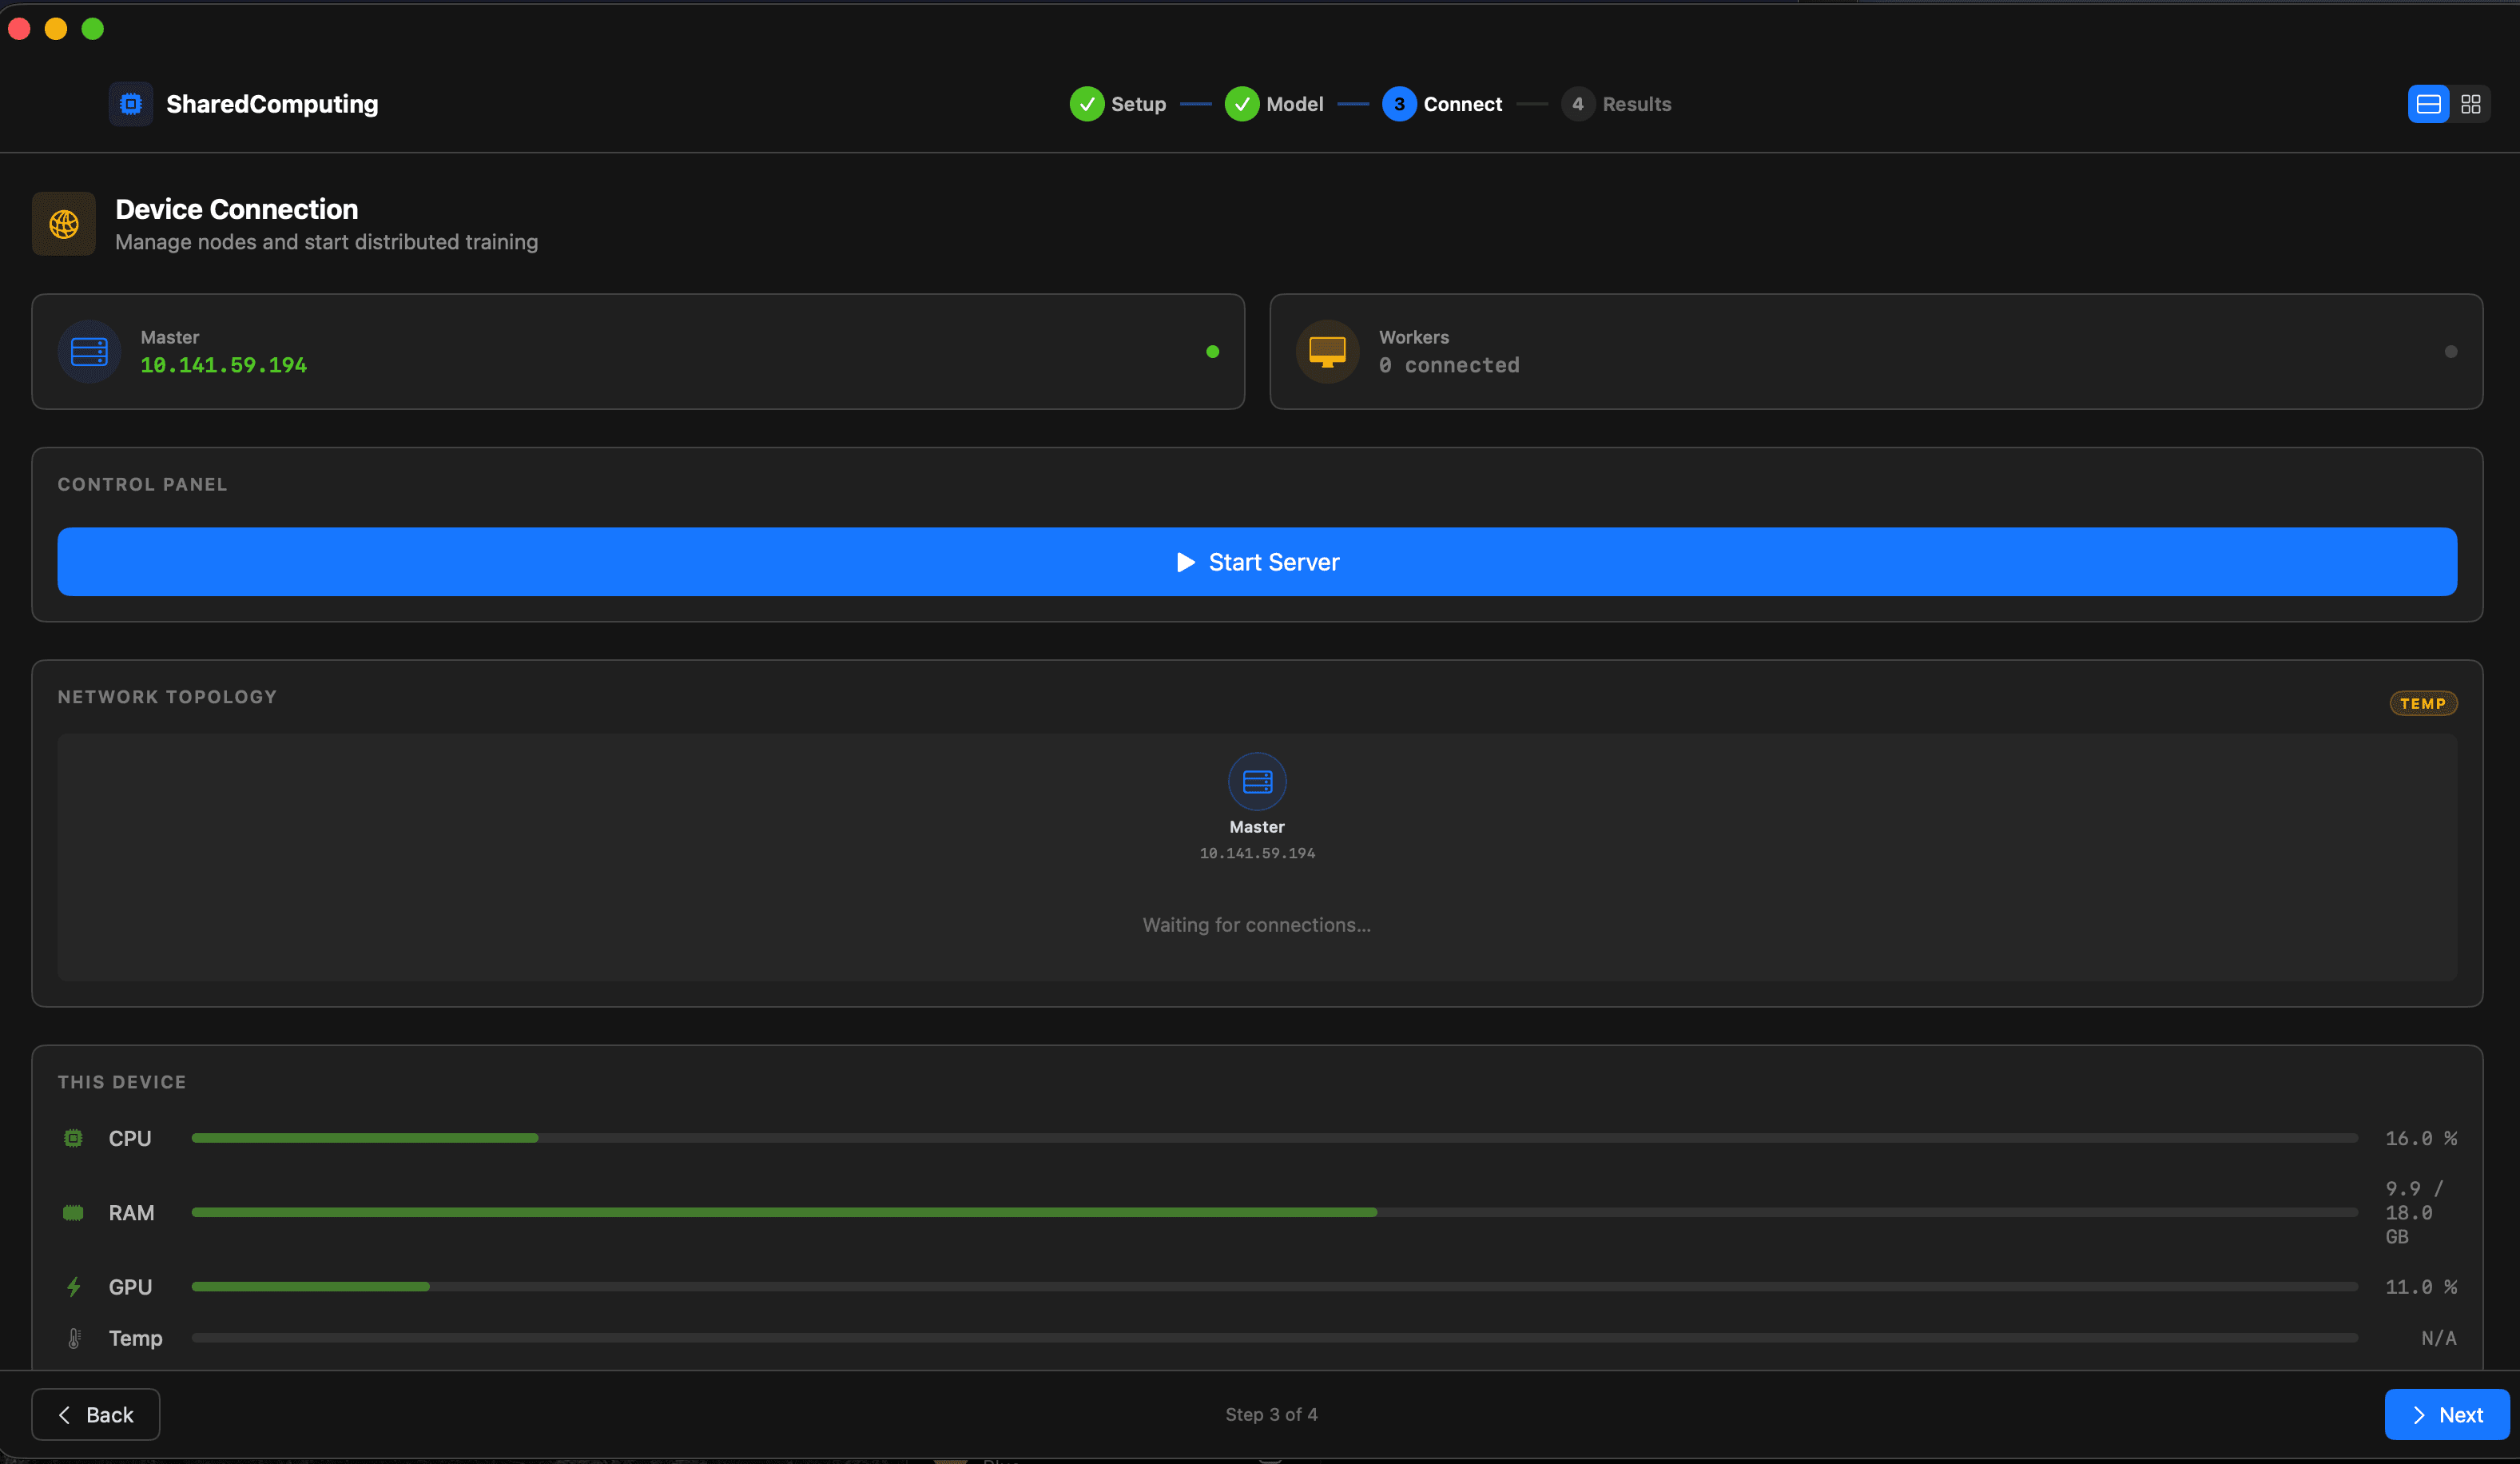2520x1464 pixels.
Task: Click the Master server icon in status card
Action: (89, 352)
